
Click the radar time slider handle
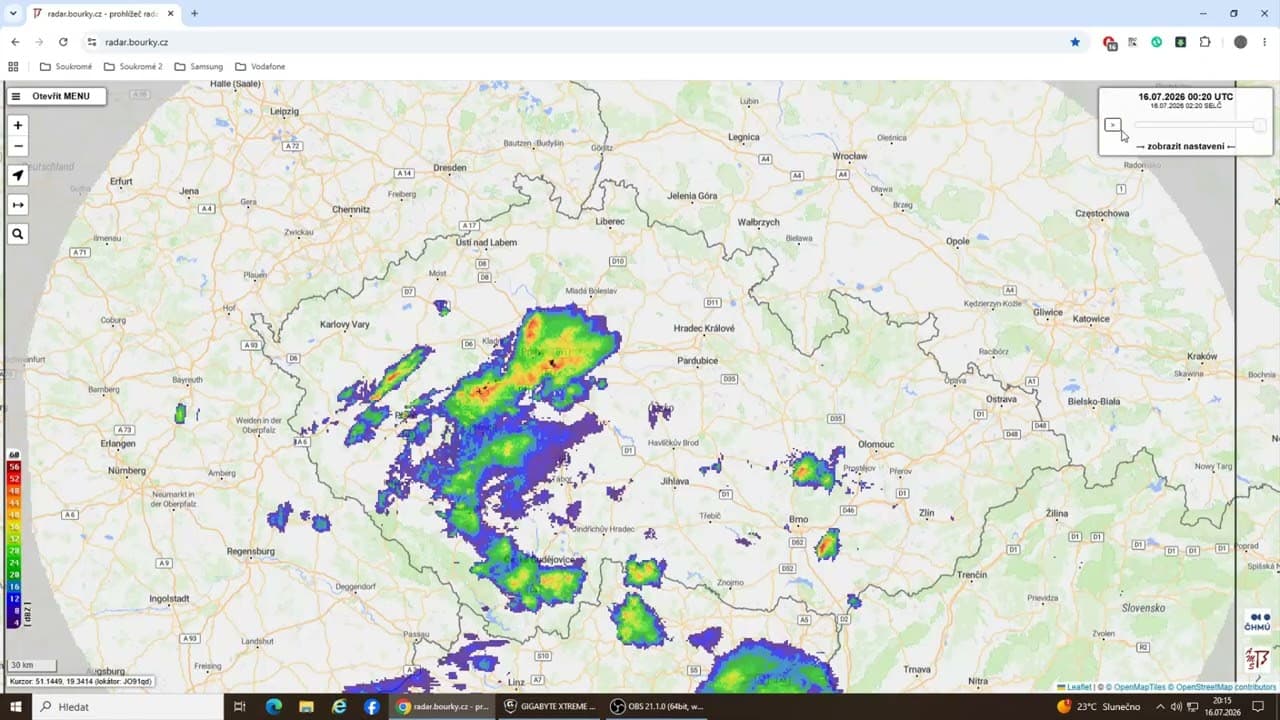(x=1259, y=125)
